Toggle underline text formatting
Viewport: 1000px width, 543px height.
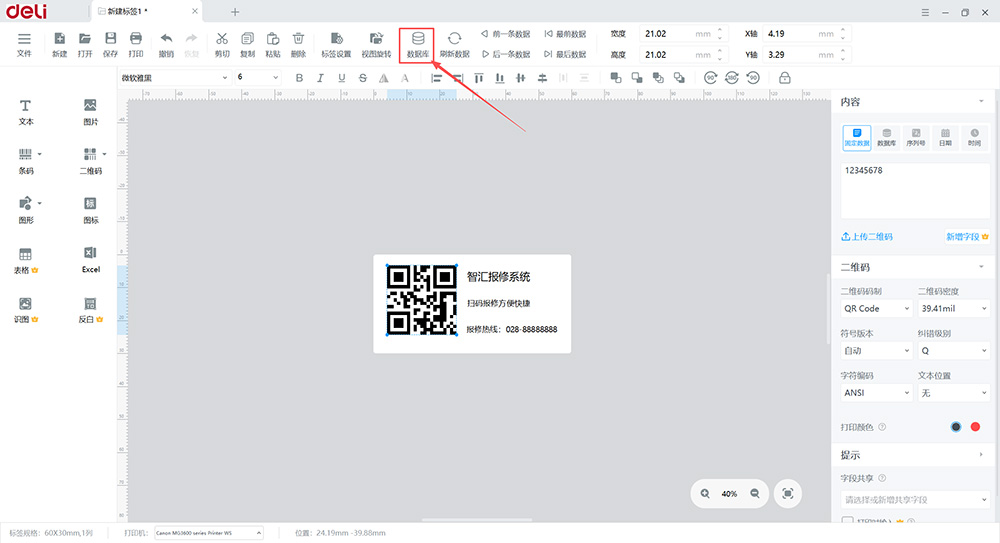click(x=342, y=78)
